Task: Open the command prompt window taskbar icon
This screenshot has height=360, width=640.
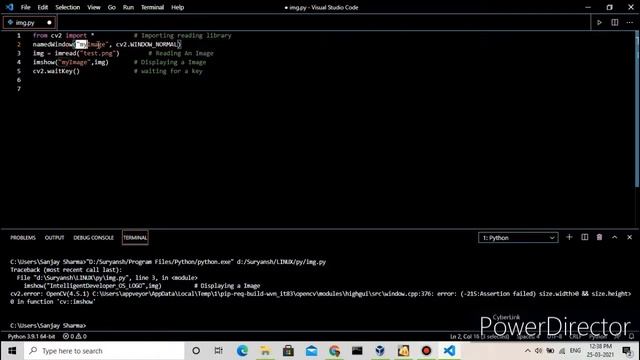Action: 357,351
